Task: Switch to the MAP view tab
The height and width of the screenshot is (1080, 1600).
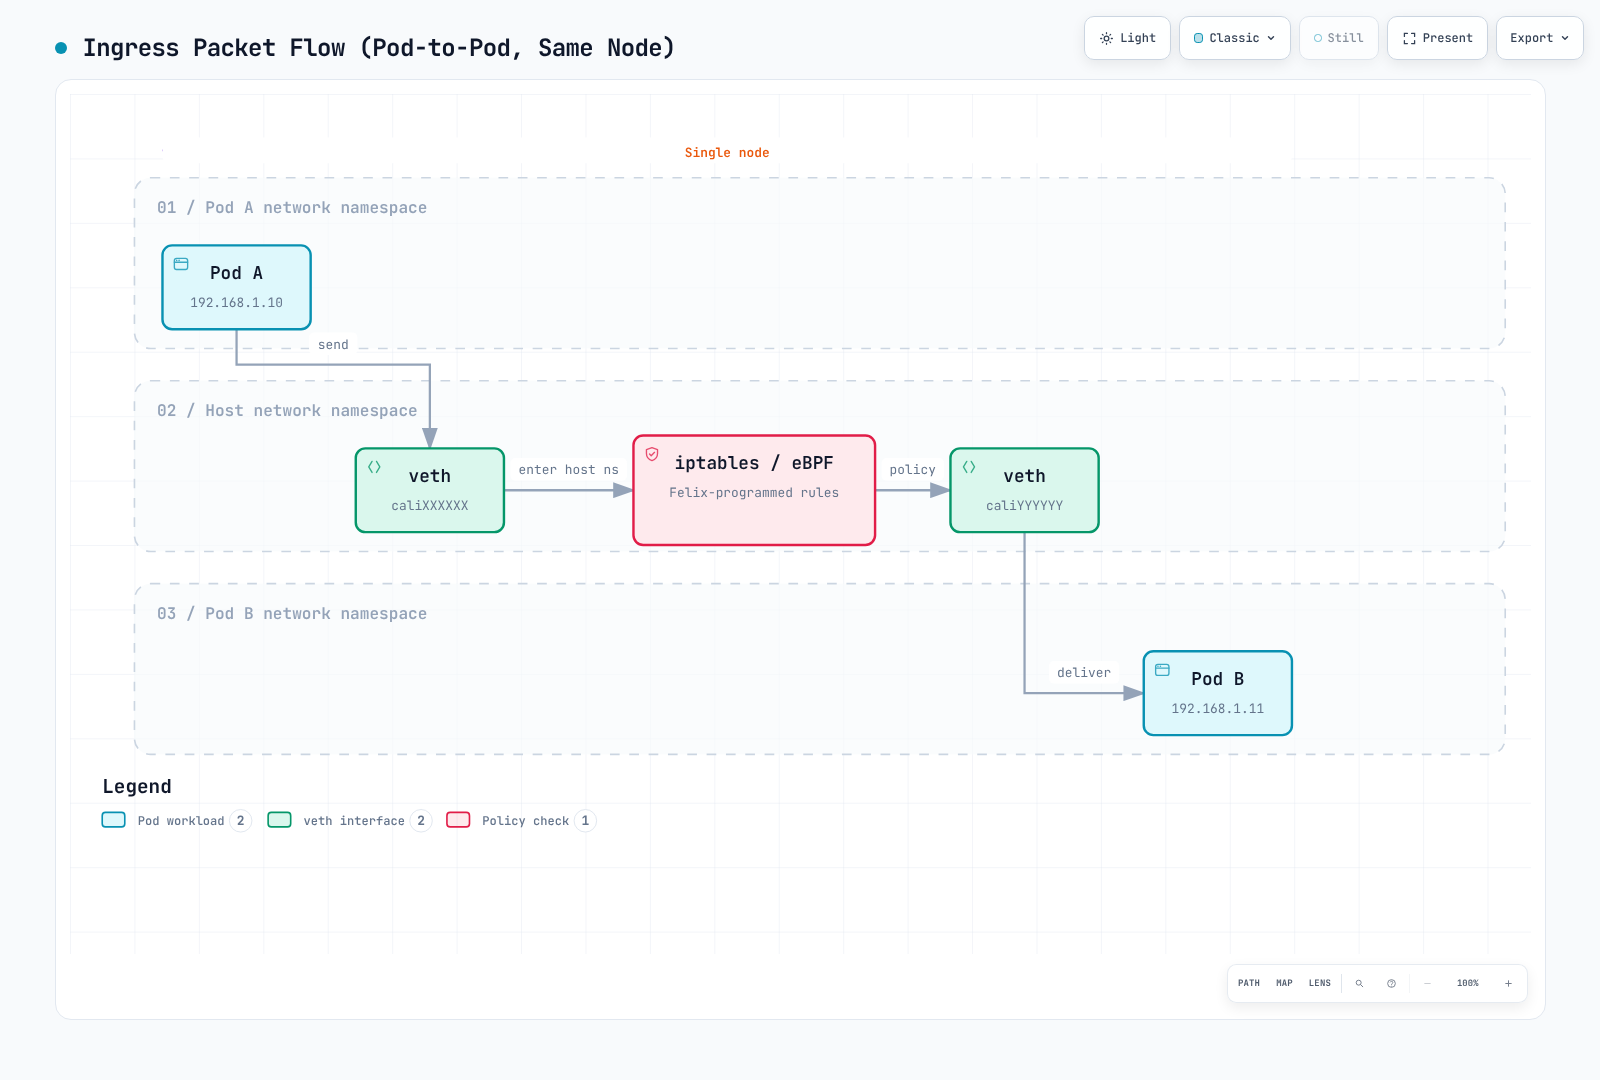Action: click(x=1285, y=983)
